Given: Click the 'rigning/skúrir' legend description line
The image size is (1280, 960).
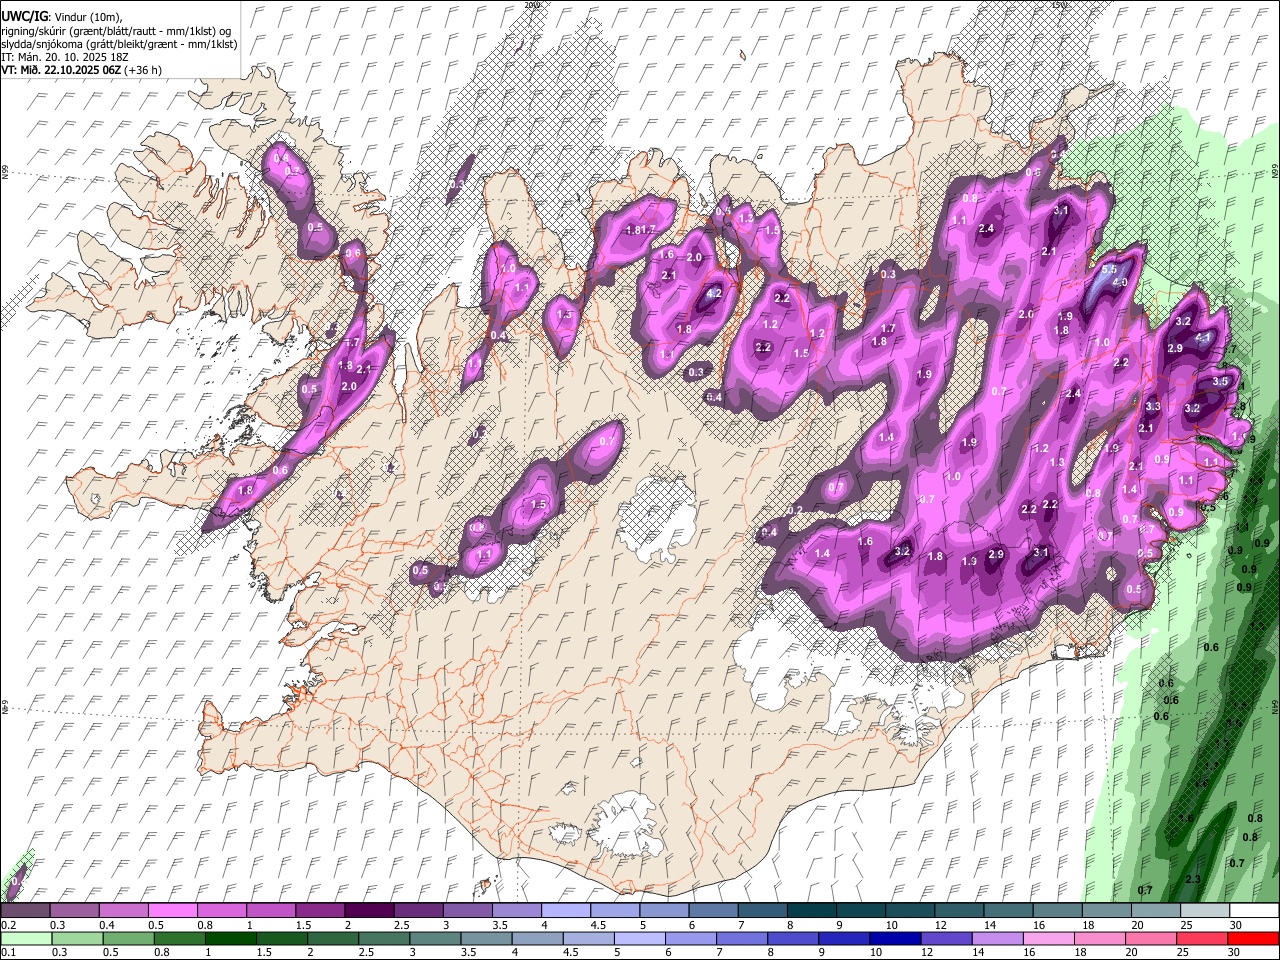Looking at the screenshot, I should coord(116,30).
